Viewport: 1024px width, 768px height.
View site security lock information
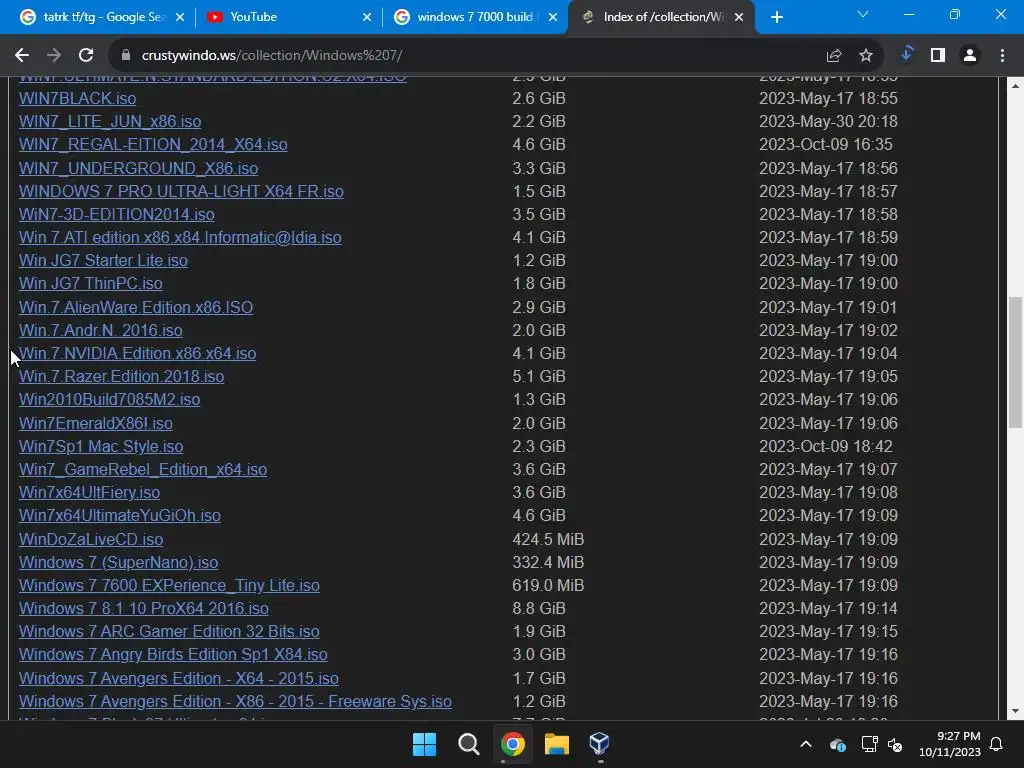pos(126,56)
